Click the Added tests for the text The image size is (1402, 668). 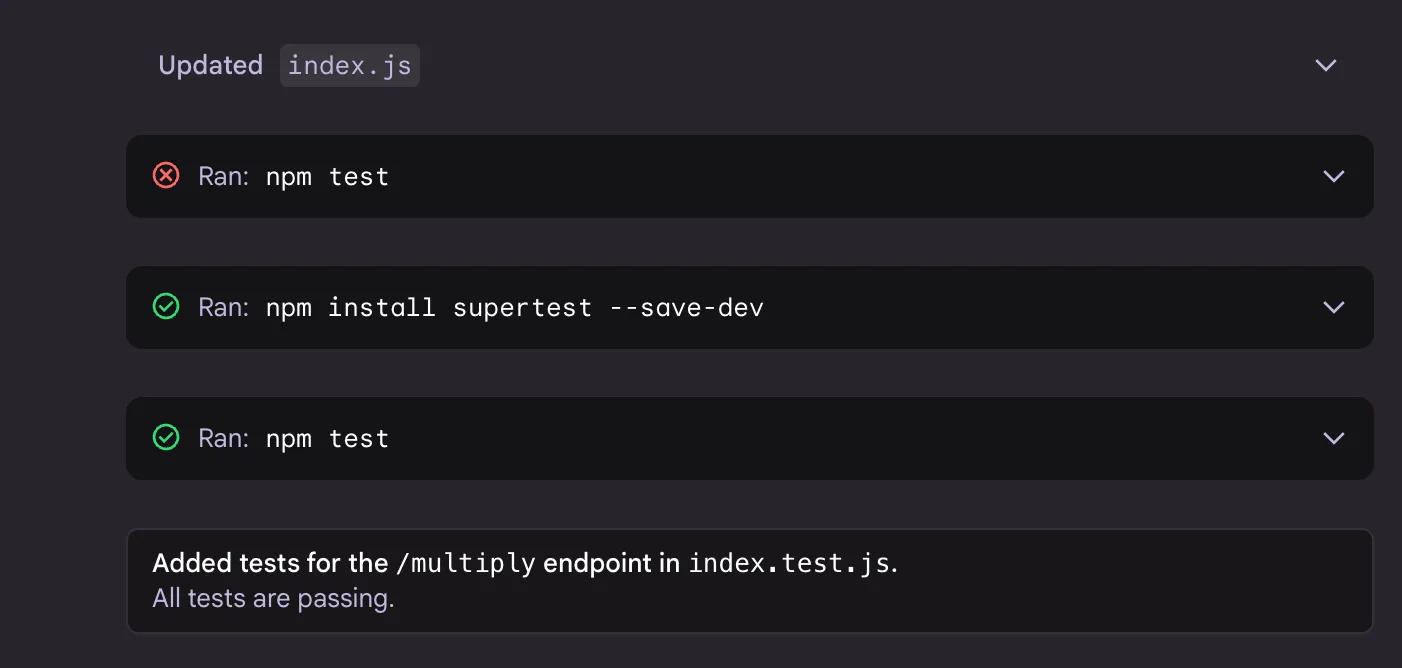click(x=270, y=563)
